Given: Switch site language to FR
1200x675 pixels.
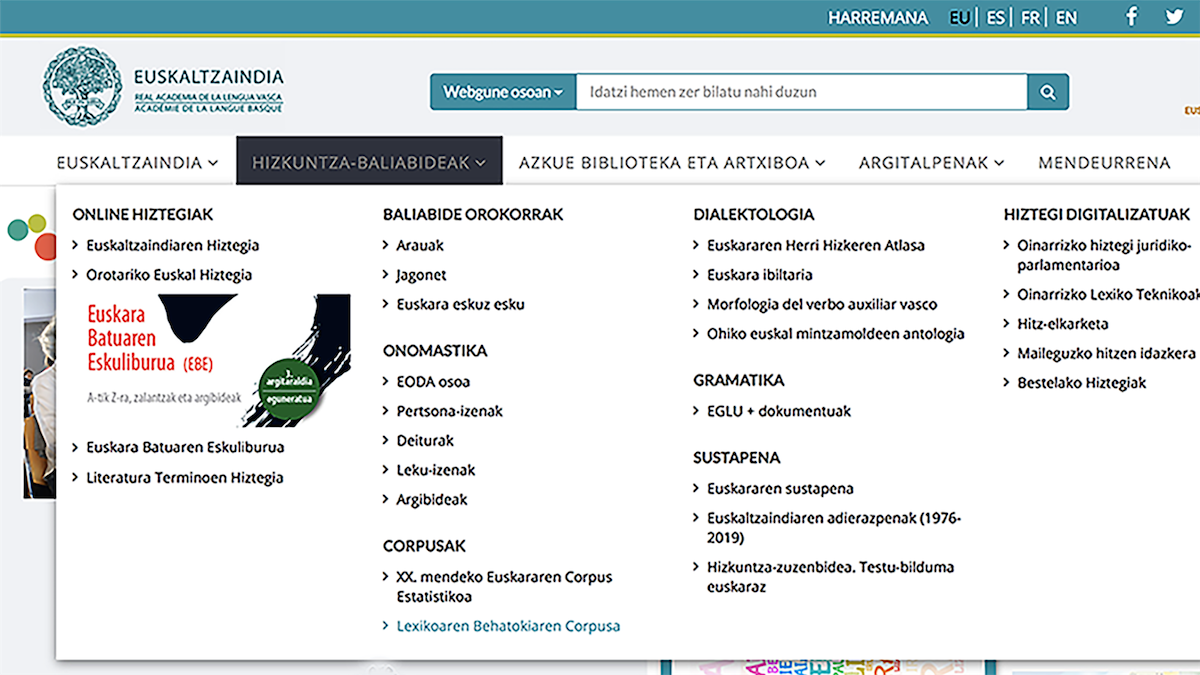Looking at the screenshot, I should pyautogui.click(x=1030, y=18).
